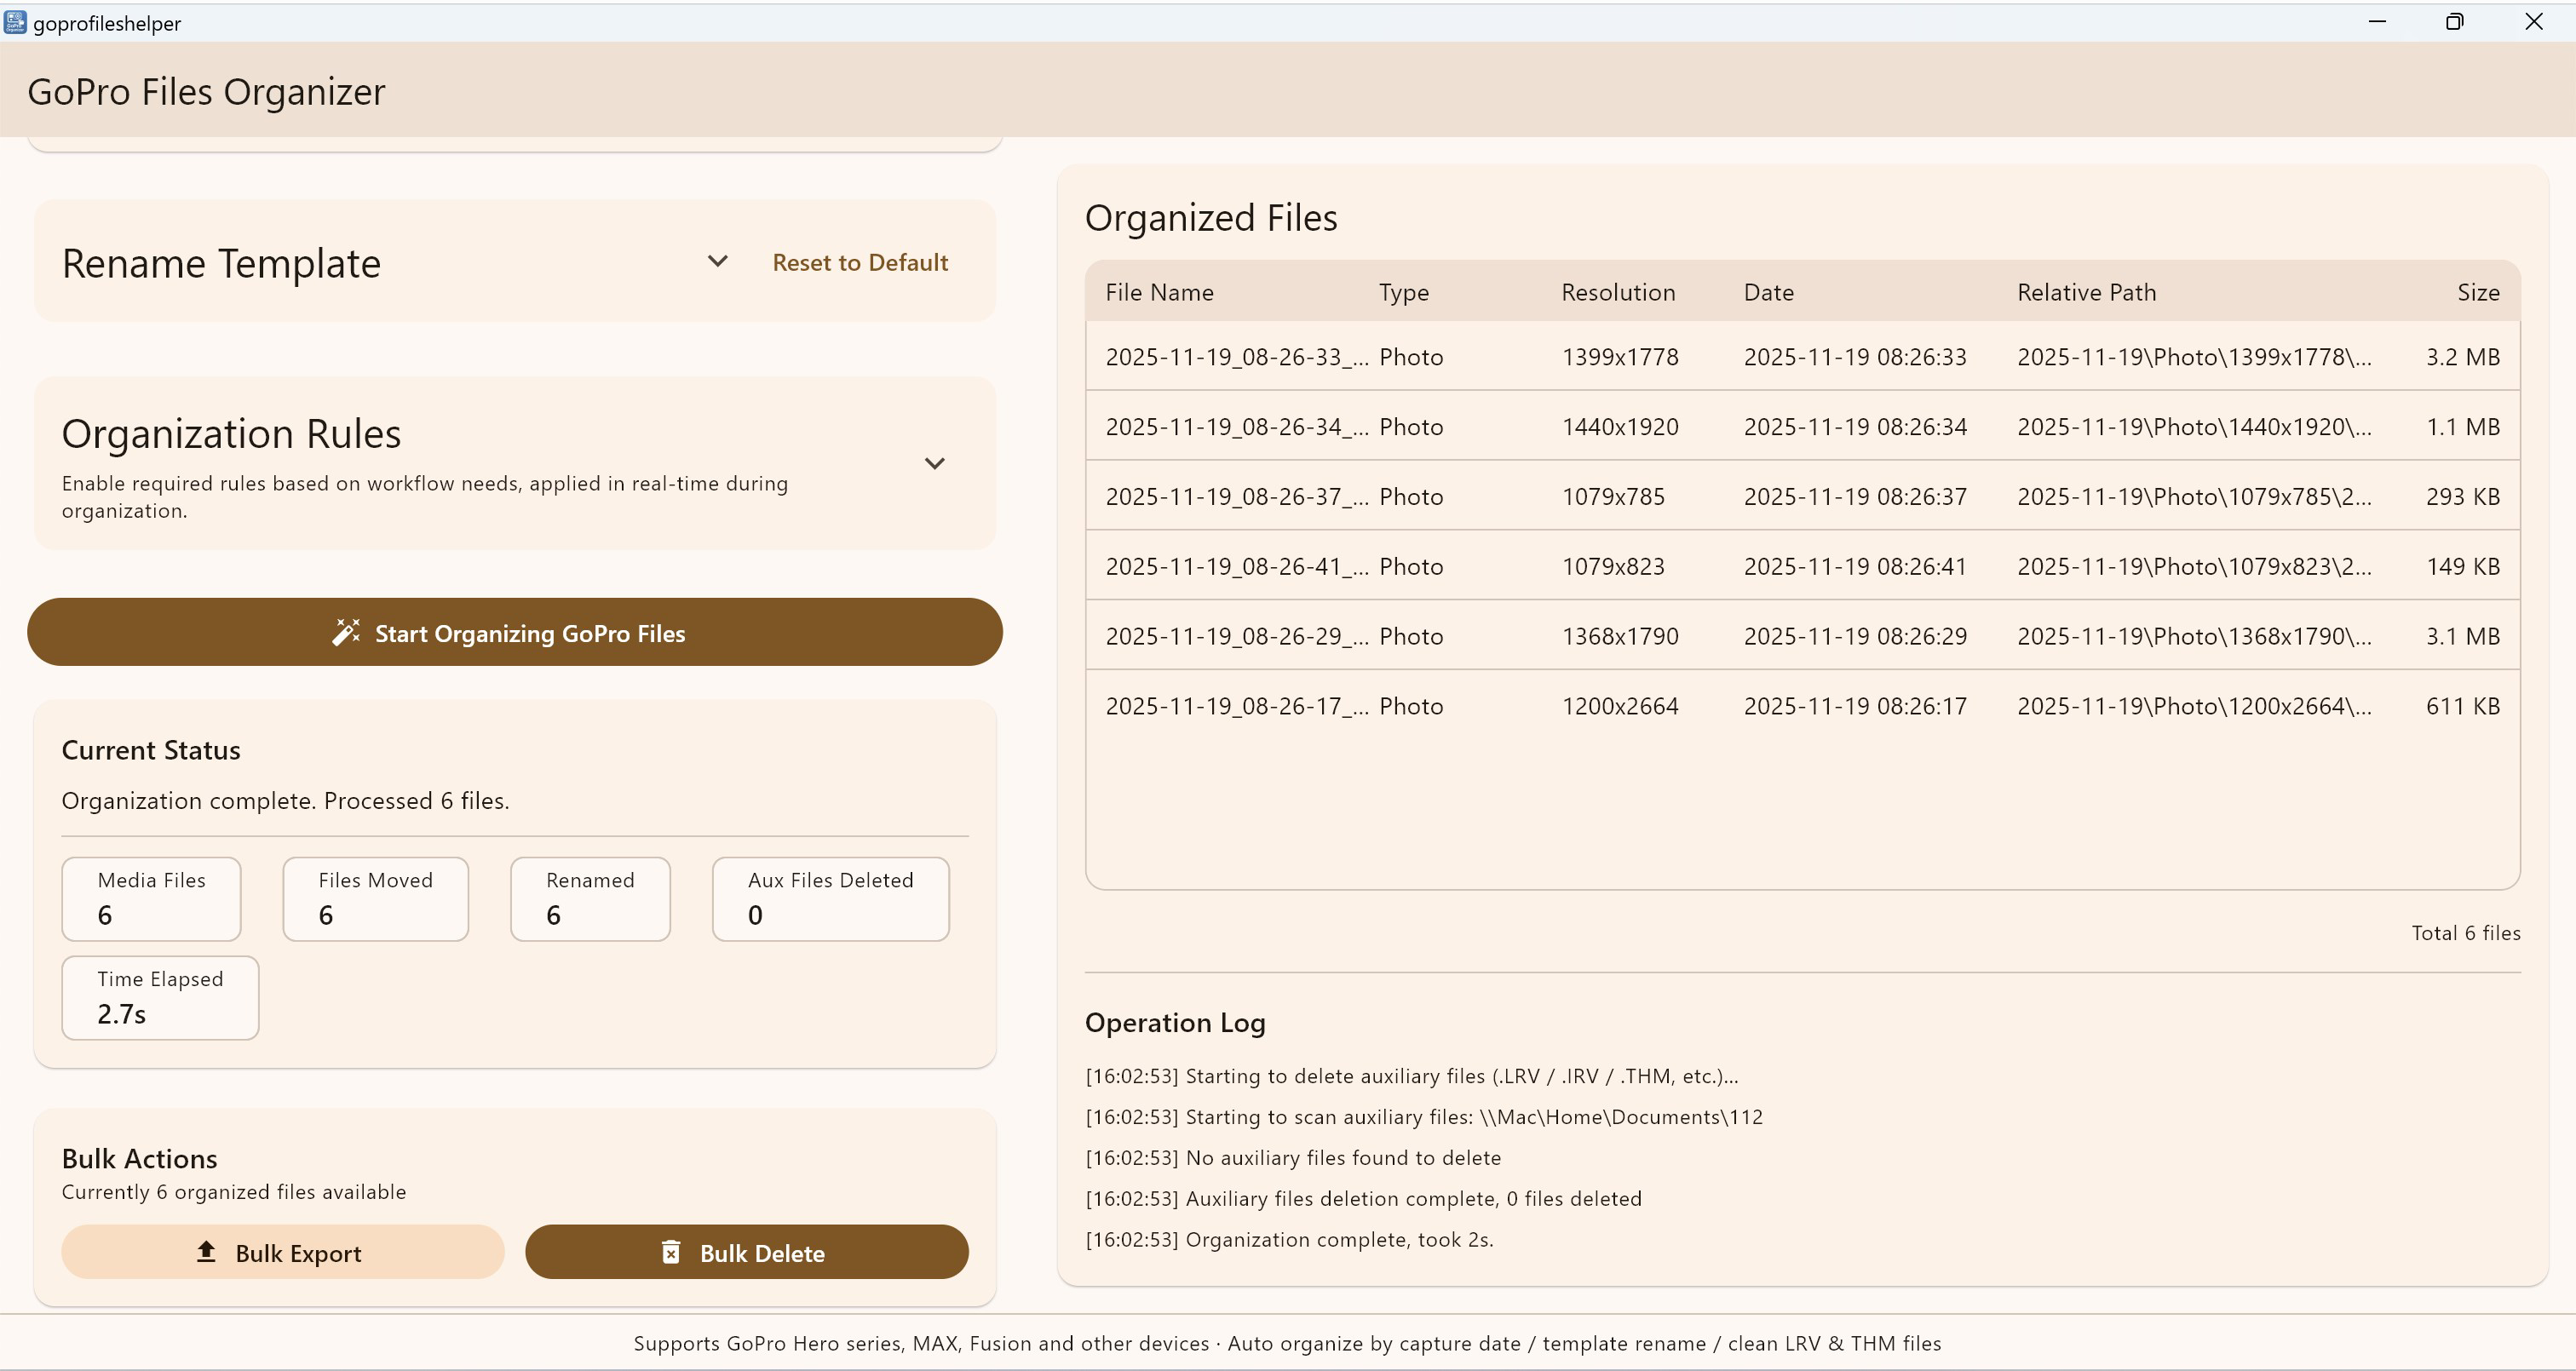
Task: Collapse the Organization Rules section
Action: tap(935, 463)
